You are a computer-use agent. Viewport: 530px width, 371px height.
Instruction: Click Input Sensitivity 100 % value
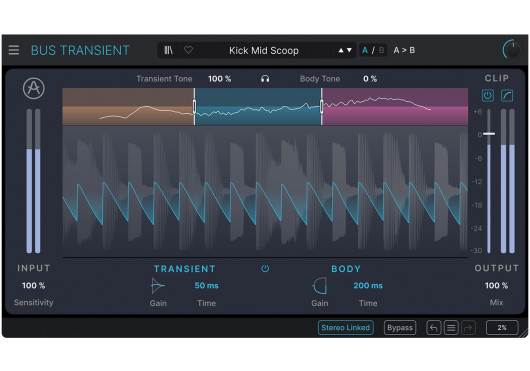(x=33, y=286)
